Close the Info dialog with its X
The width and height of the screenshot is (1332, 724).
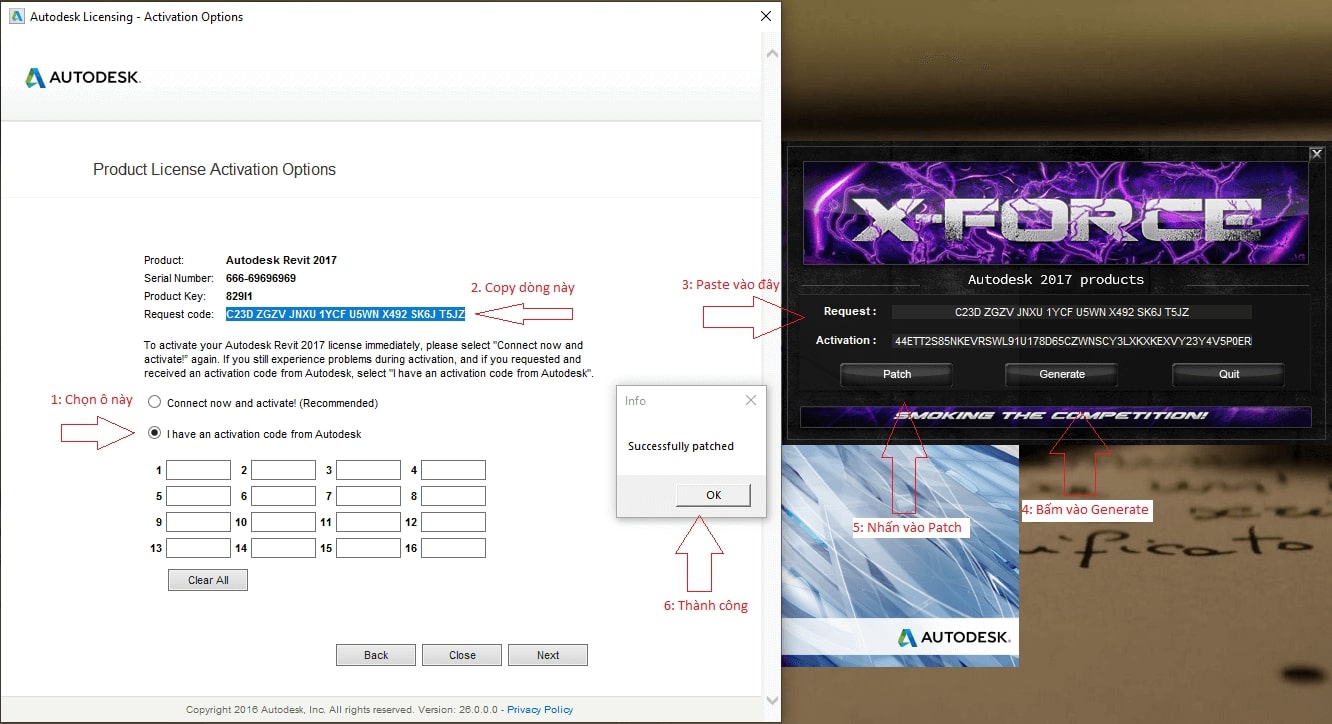coord(751,401)
